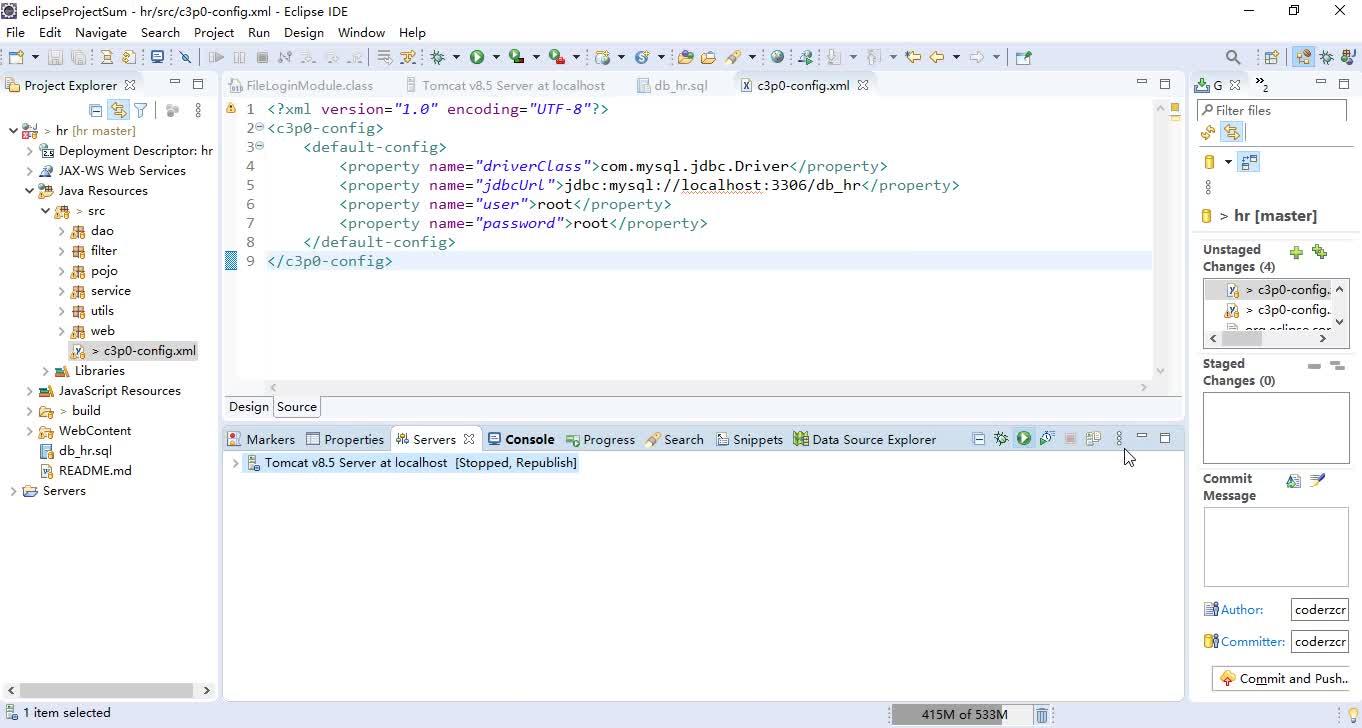Open the Debug dropdown arrow

[456, 57]
